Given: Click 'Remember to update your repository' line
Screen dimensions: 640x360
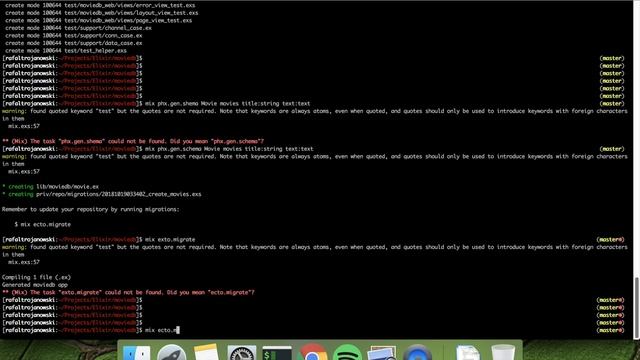Looking at the screenshot, I should [90, 209].
